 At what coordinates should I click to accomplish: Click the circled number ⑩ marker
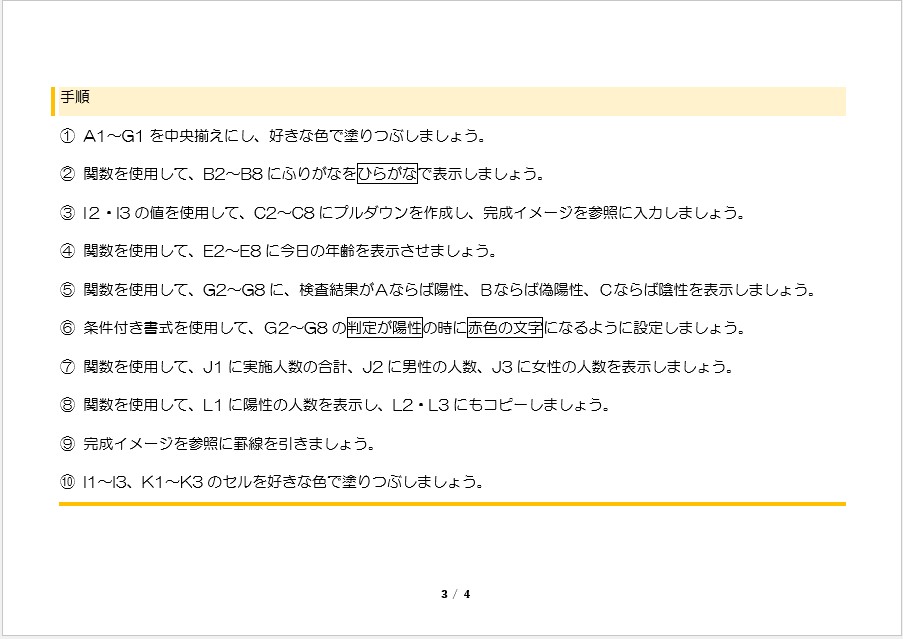(x=67, y=482)
